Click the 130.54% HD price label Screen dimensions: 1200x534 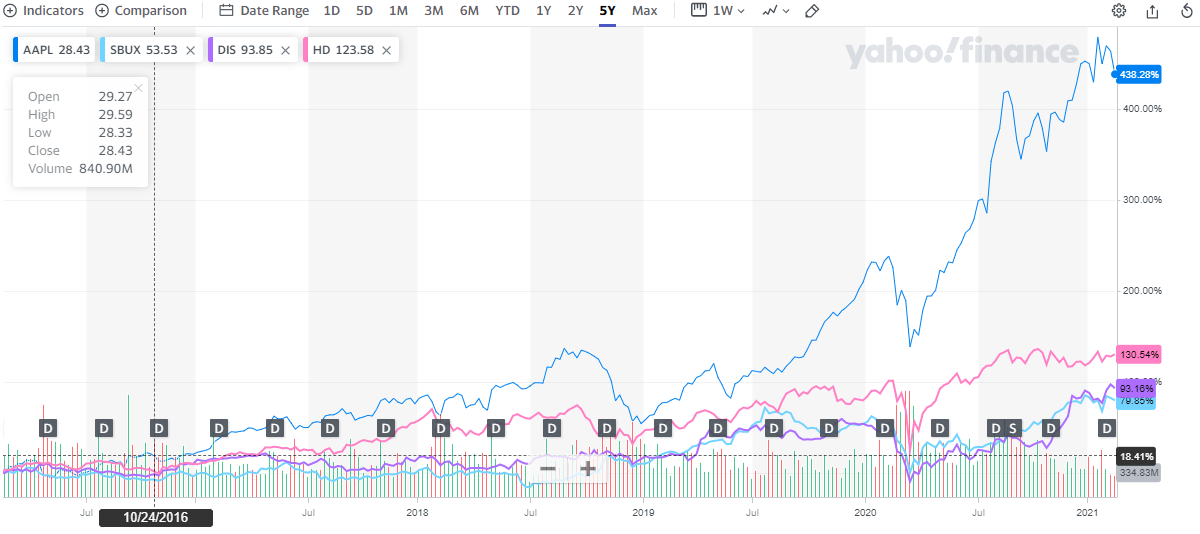(1138, 354)
